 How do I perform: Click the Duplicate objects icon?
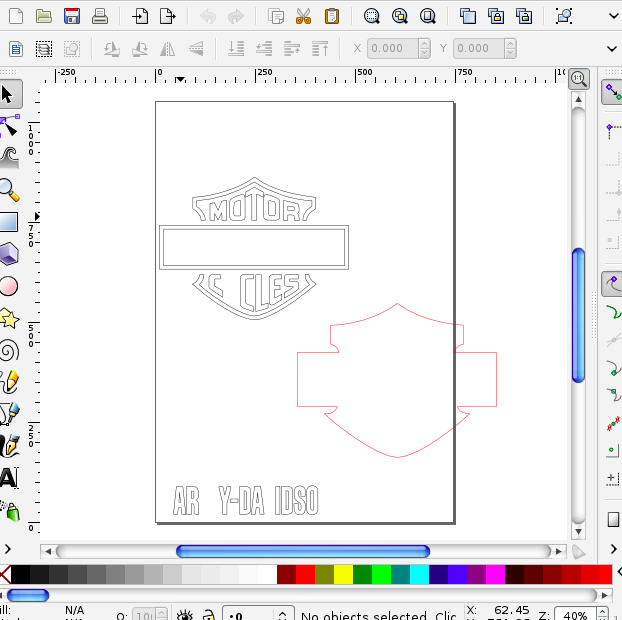(x=468, y=16)
